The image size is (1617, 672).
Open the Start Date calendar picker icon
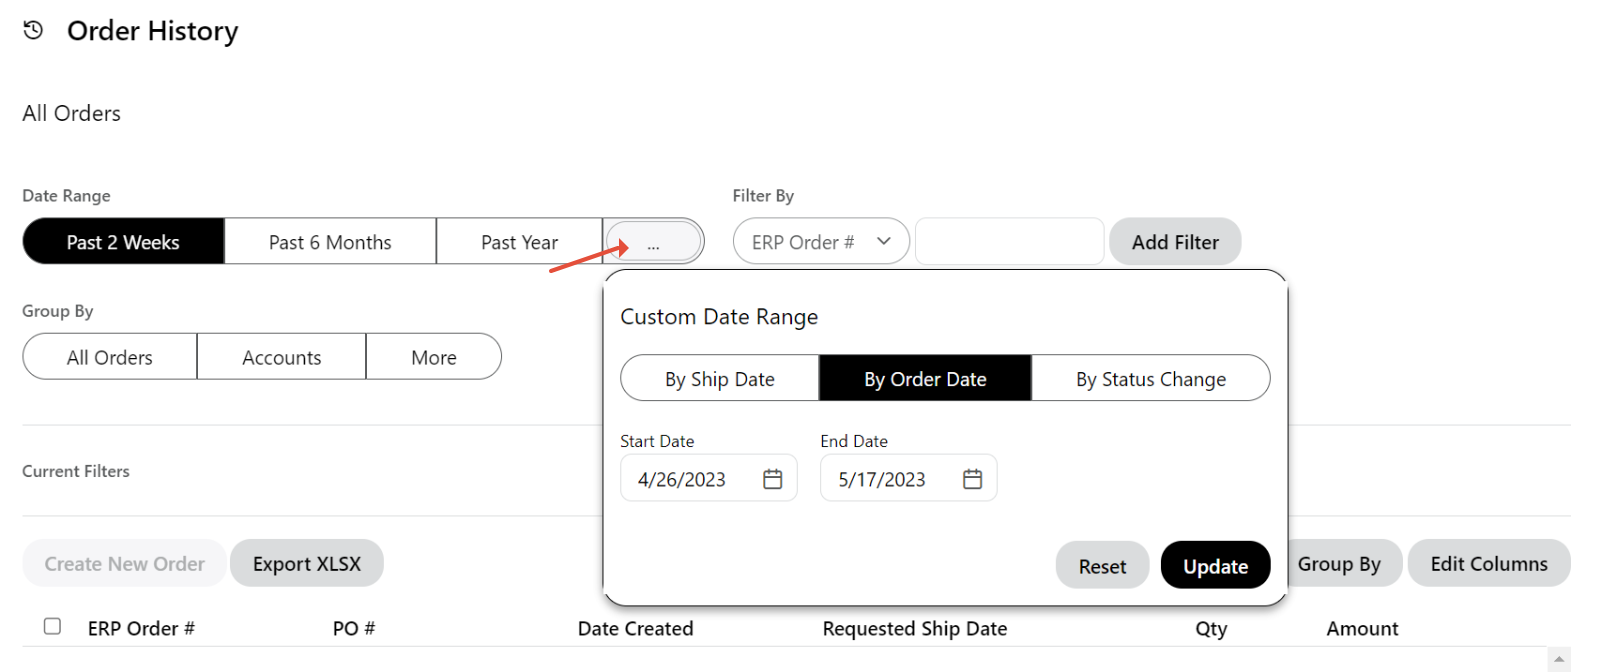[x=772, y=479]
